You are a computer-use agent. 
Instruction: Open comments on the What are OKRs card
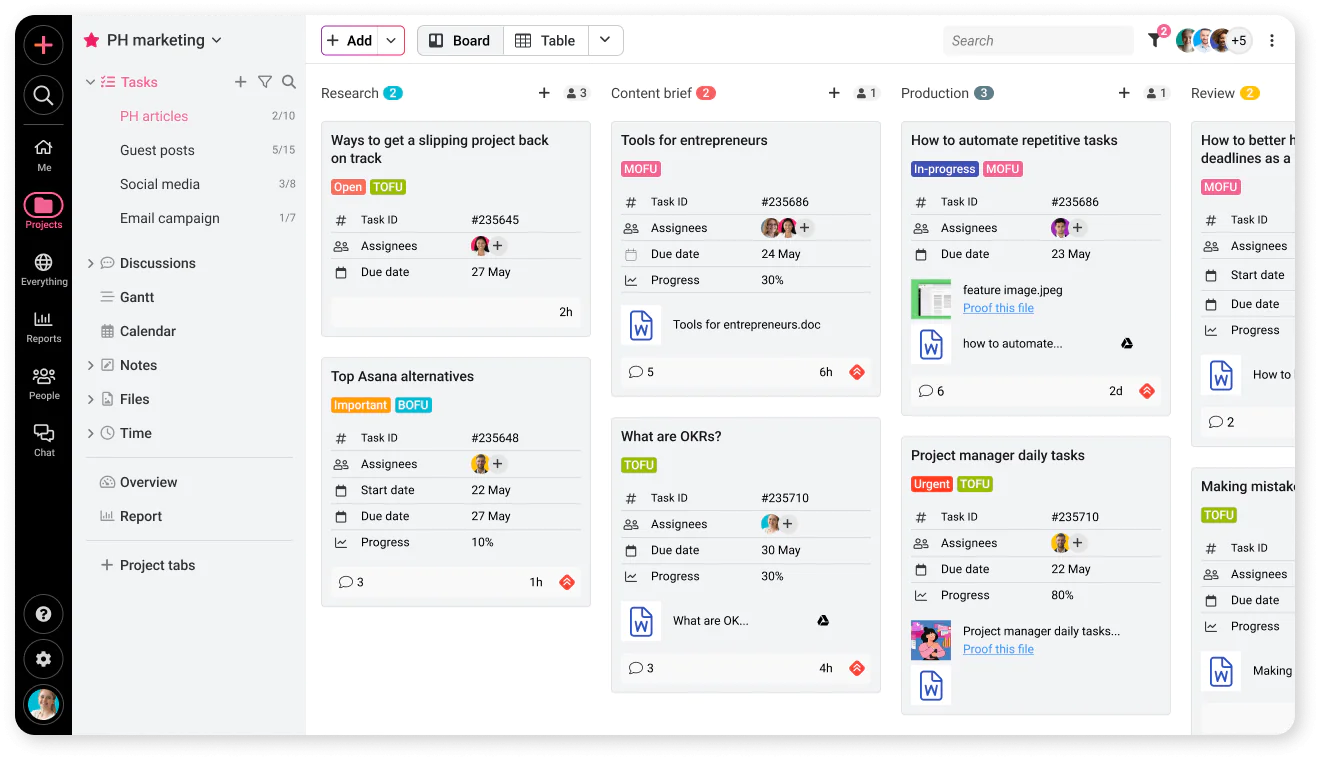640,668
